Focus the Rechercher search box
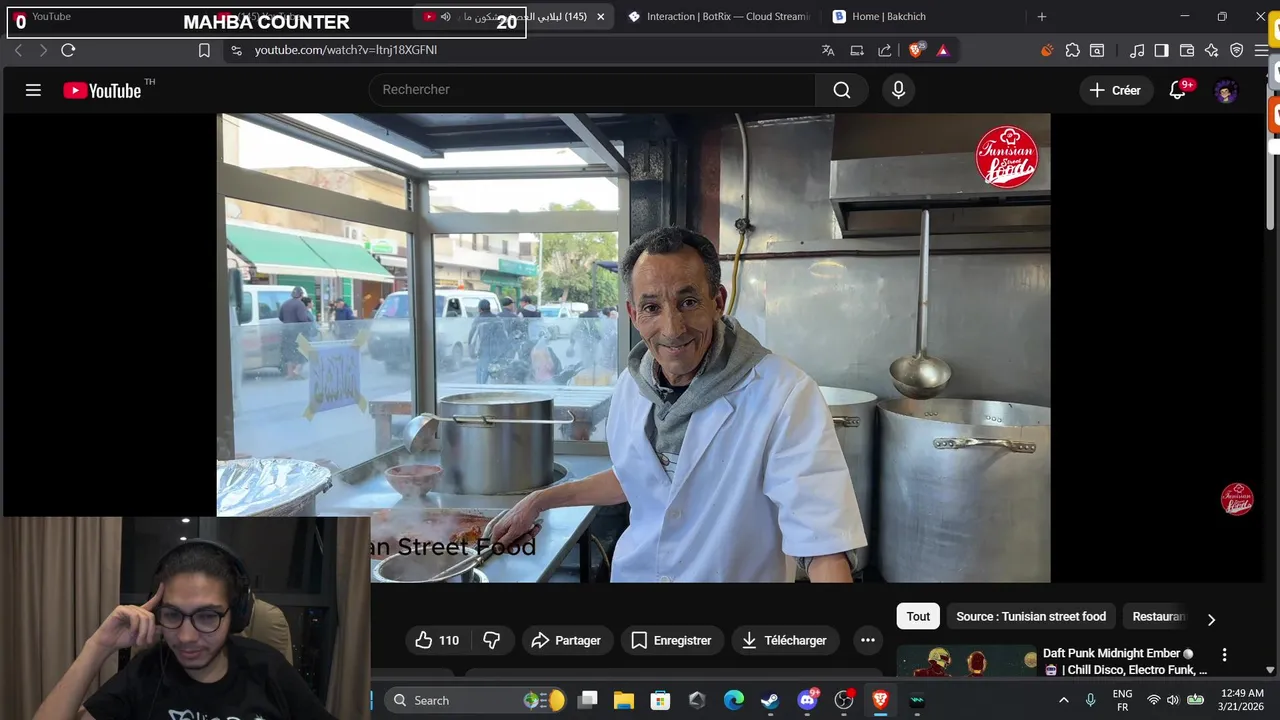 [x=592, y=90]
